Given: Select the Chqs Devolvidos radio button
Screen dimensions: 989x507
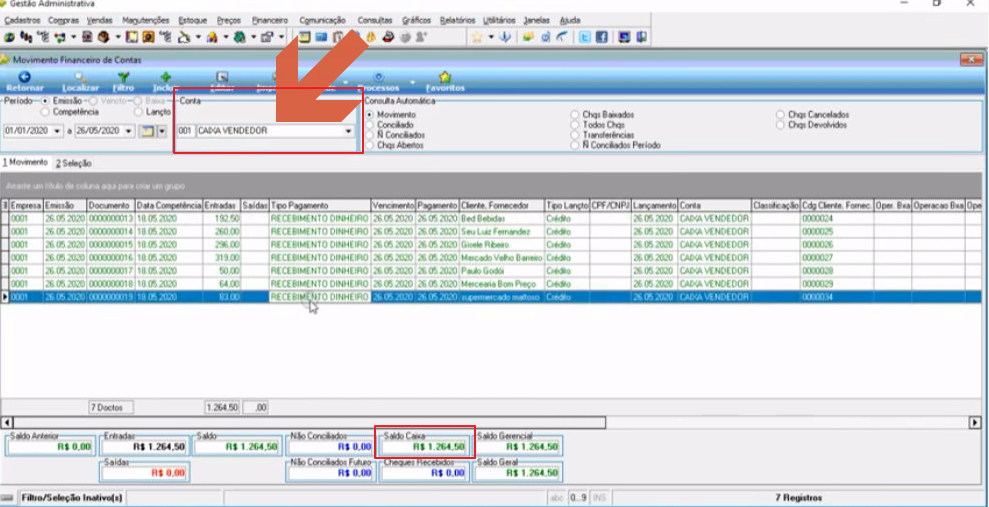Looking at the screenshot, I should (x=781, y=125).
